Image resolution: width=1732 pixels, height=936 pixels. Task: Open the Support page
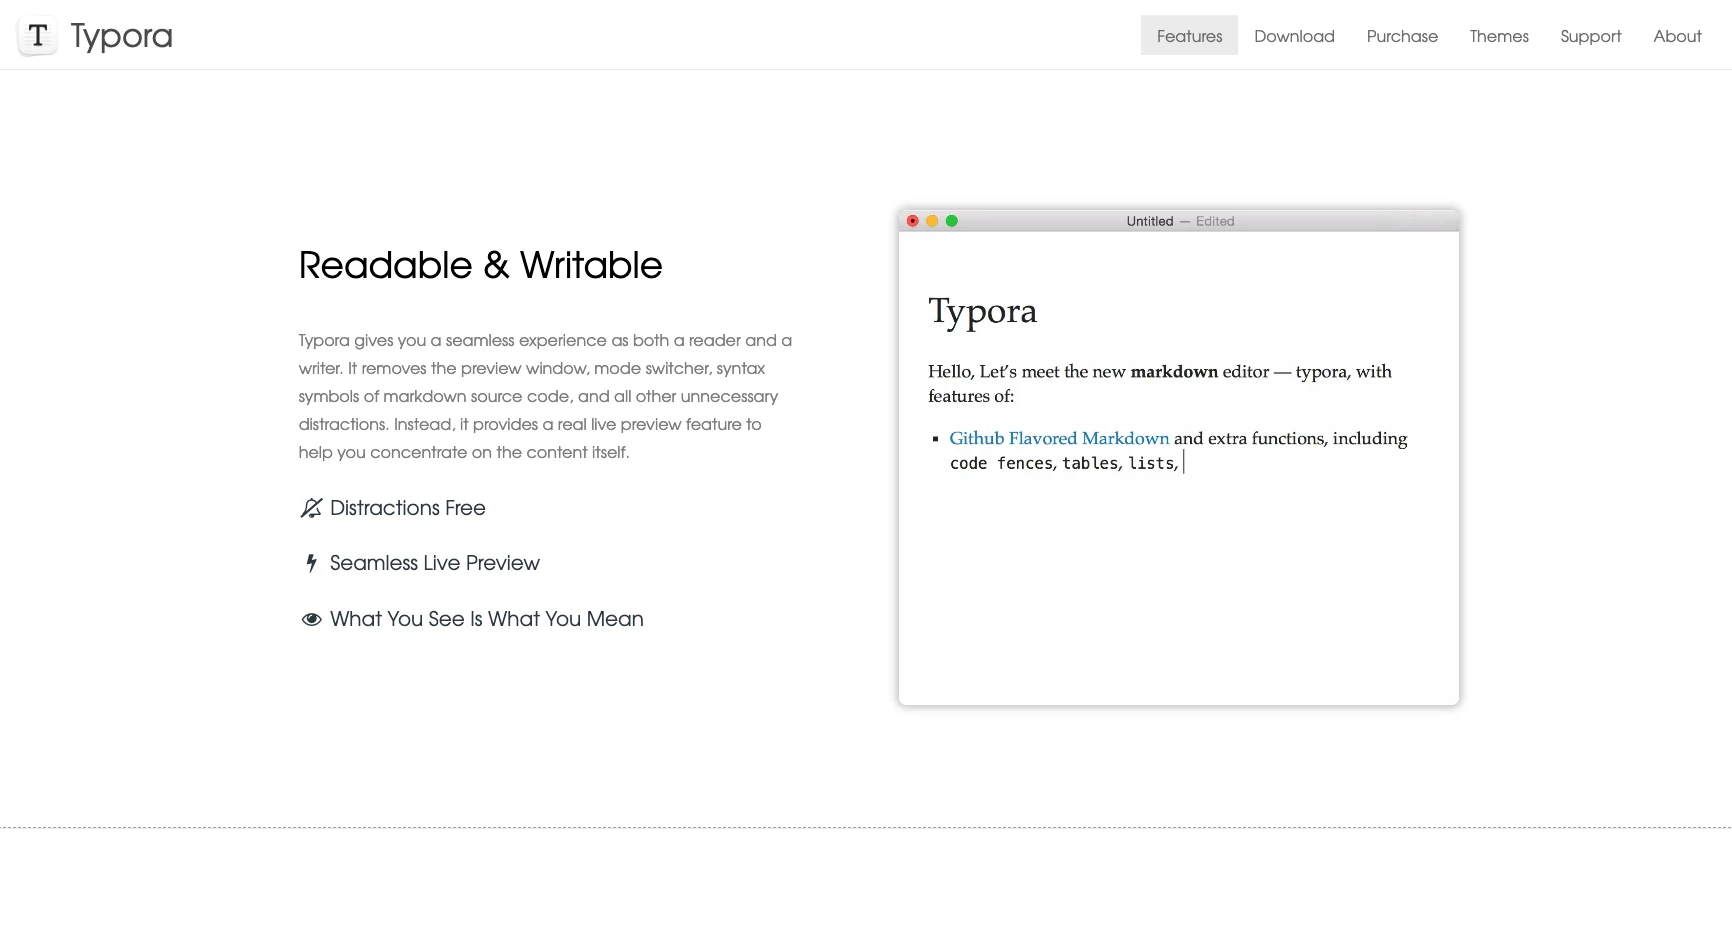[x=1590, y=36]
